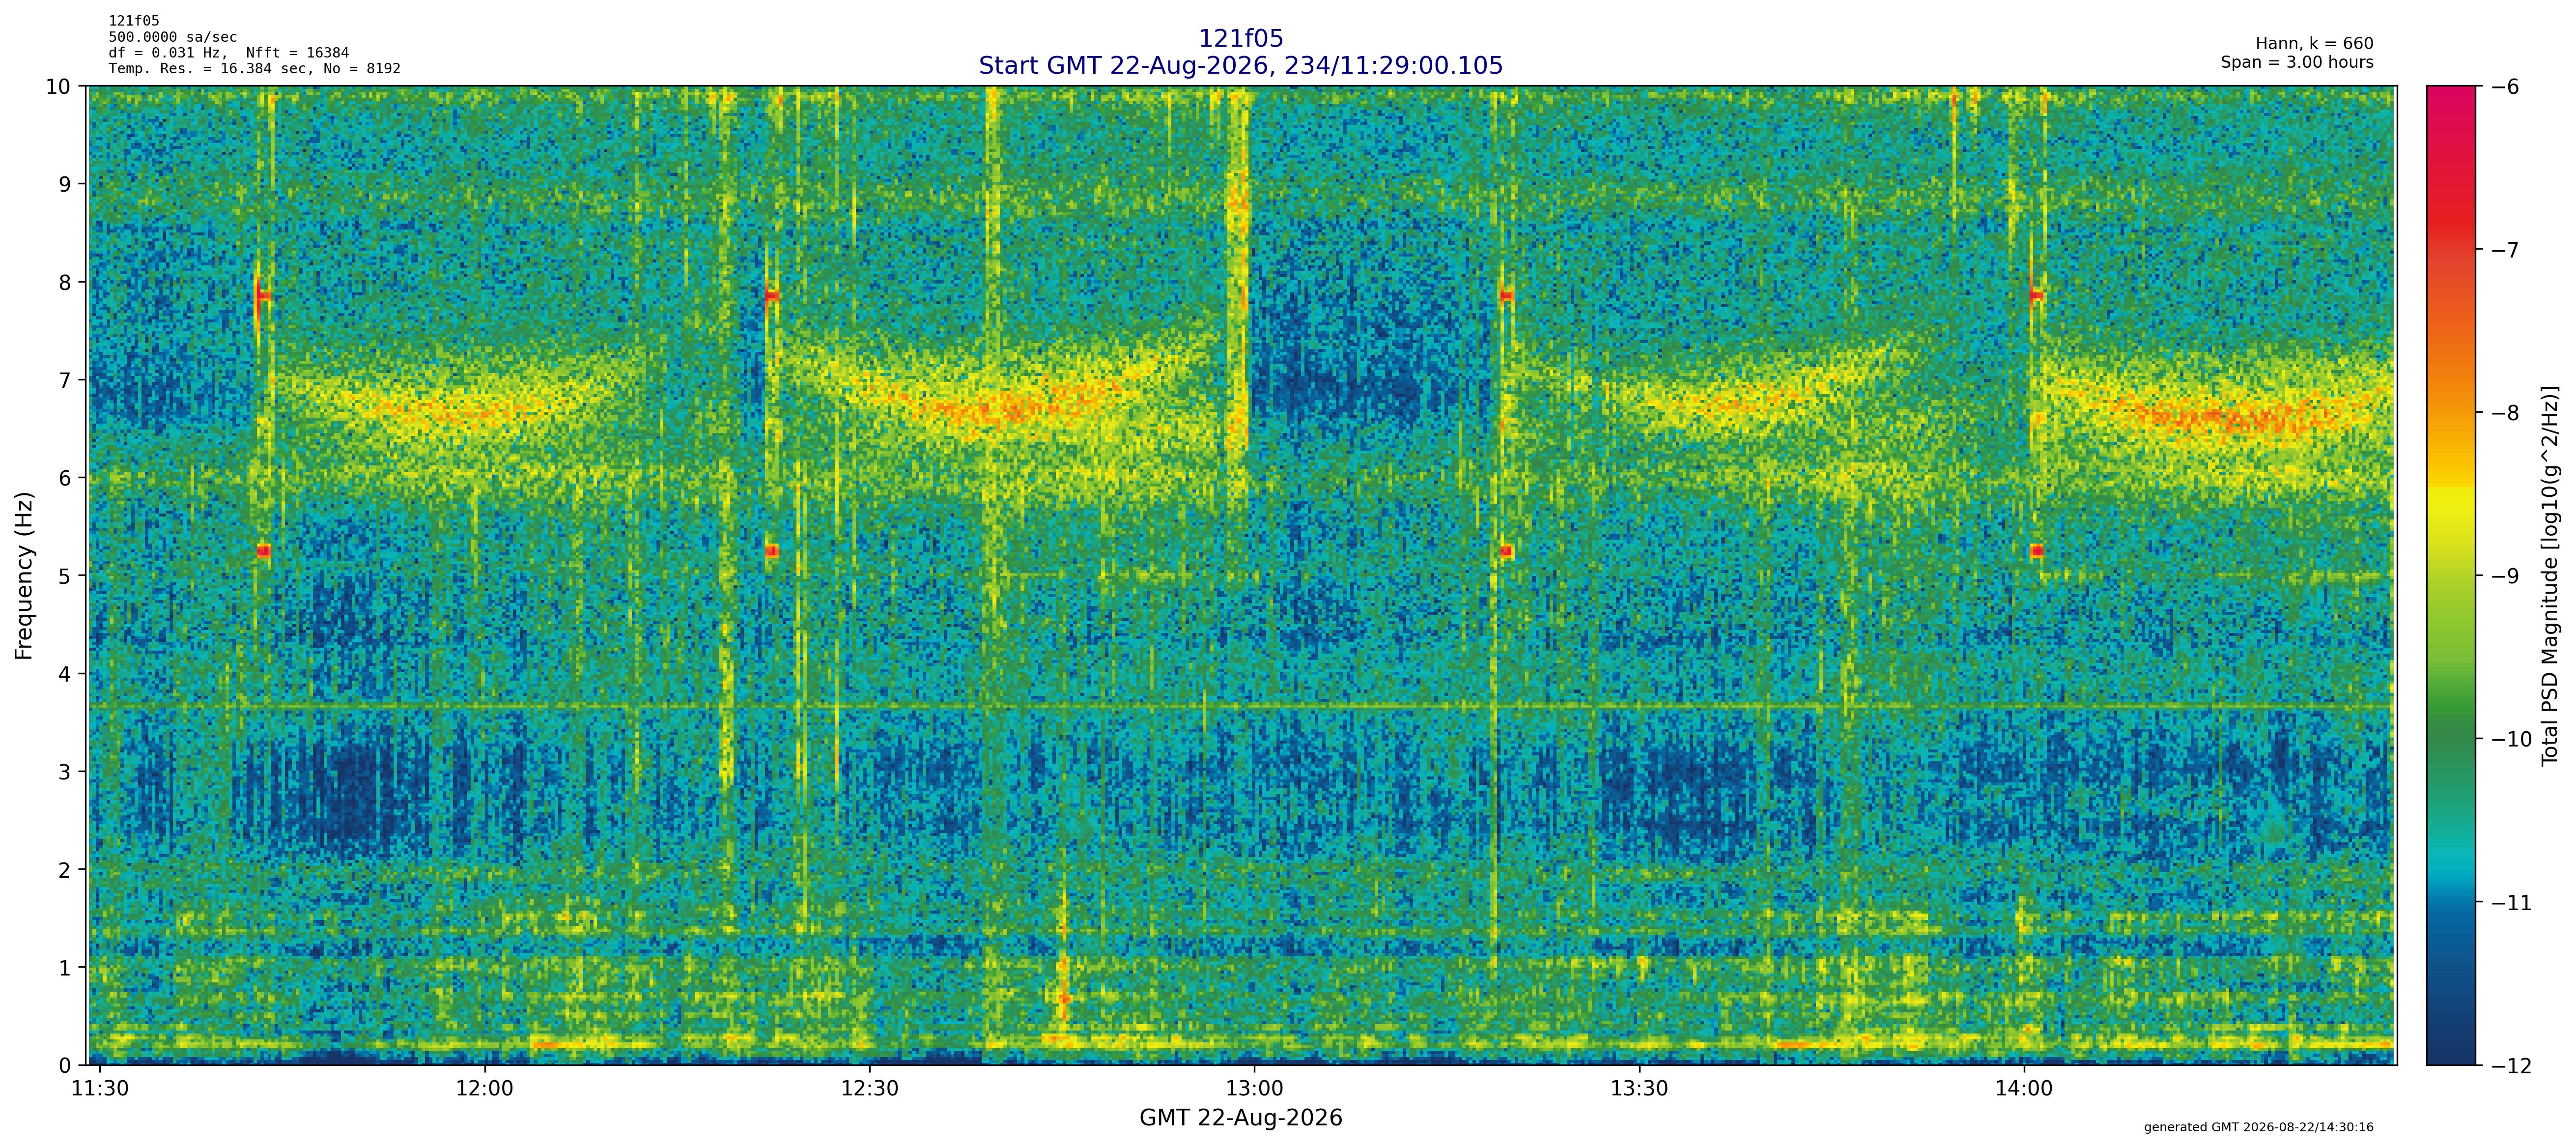Select the frequency axis tick label 10
The width and height of the screenshot is (2576, 1148).
coord(58,87)
